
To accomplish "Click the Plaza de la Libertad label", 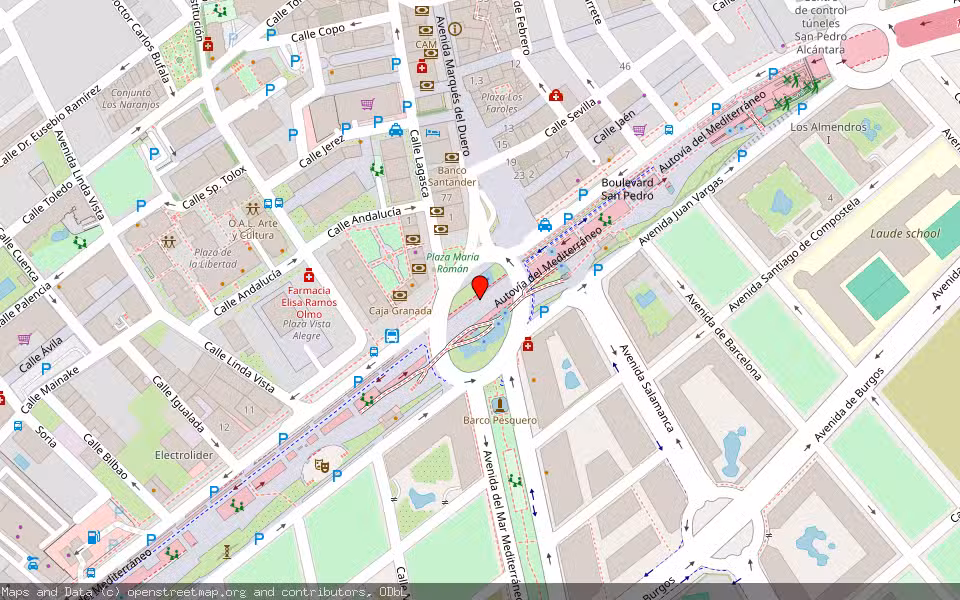I will point(213,258).
